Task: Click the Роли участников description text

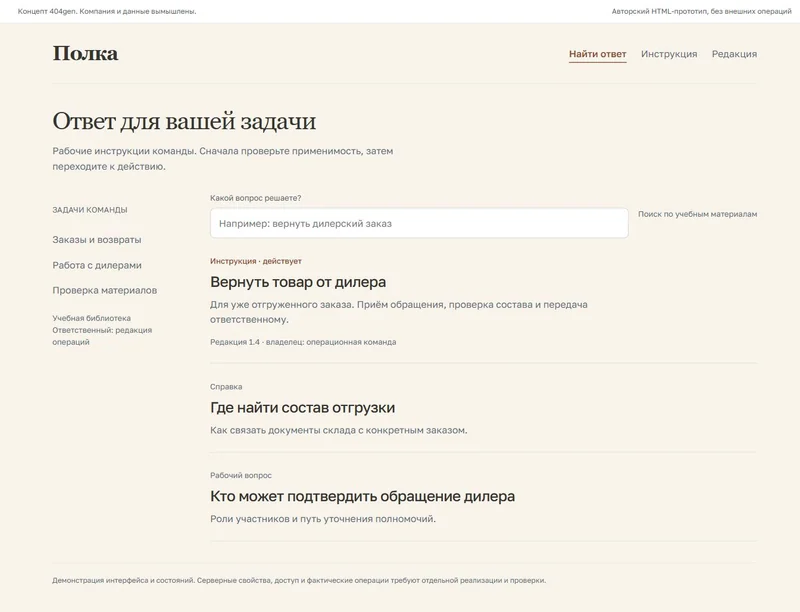Action: tap(323, 519)
